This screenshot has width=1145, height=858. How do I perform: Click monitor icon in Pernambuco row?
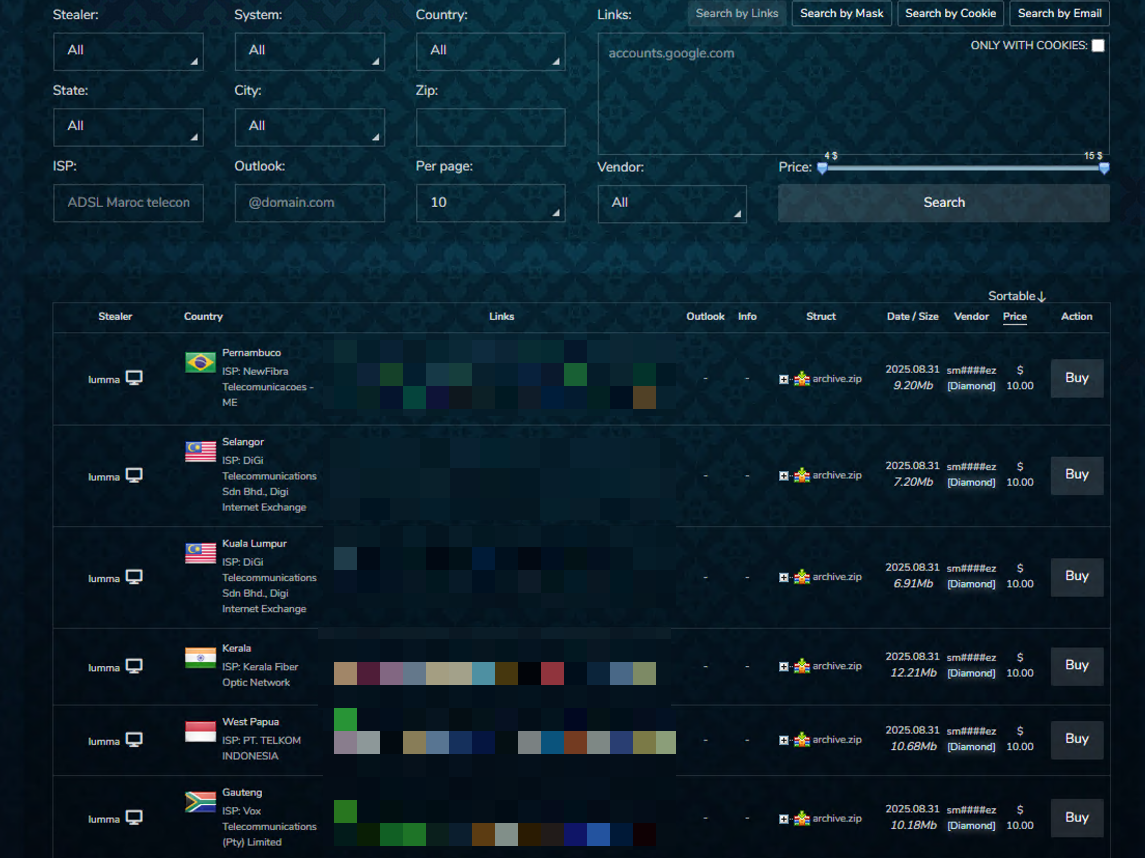134,378
